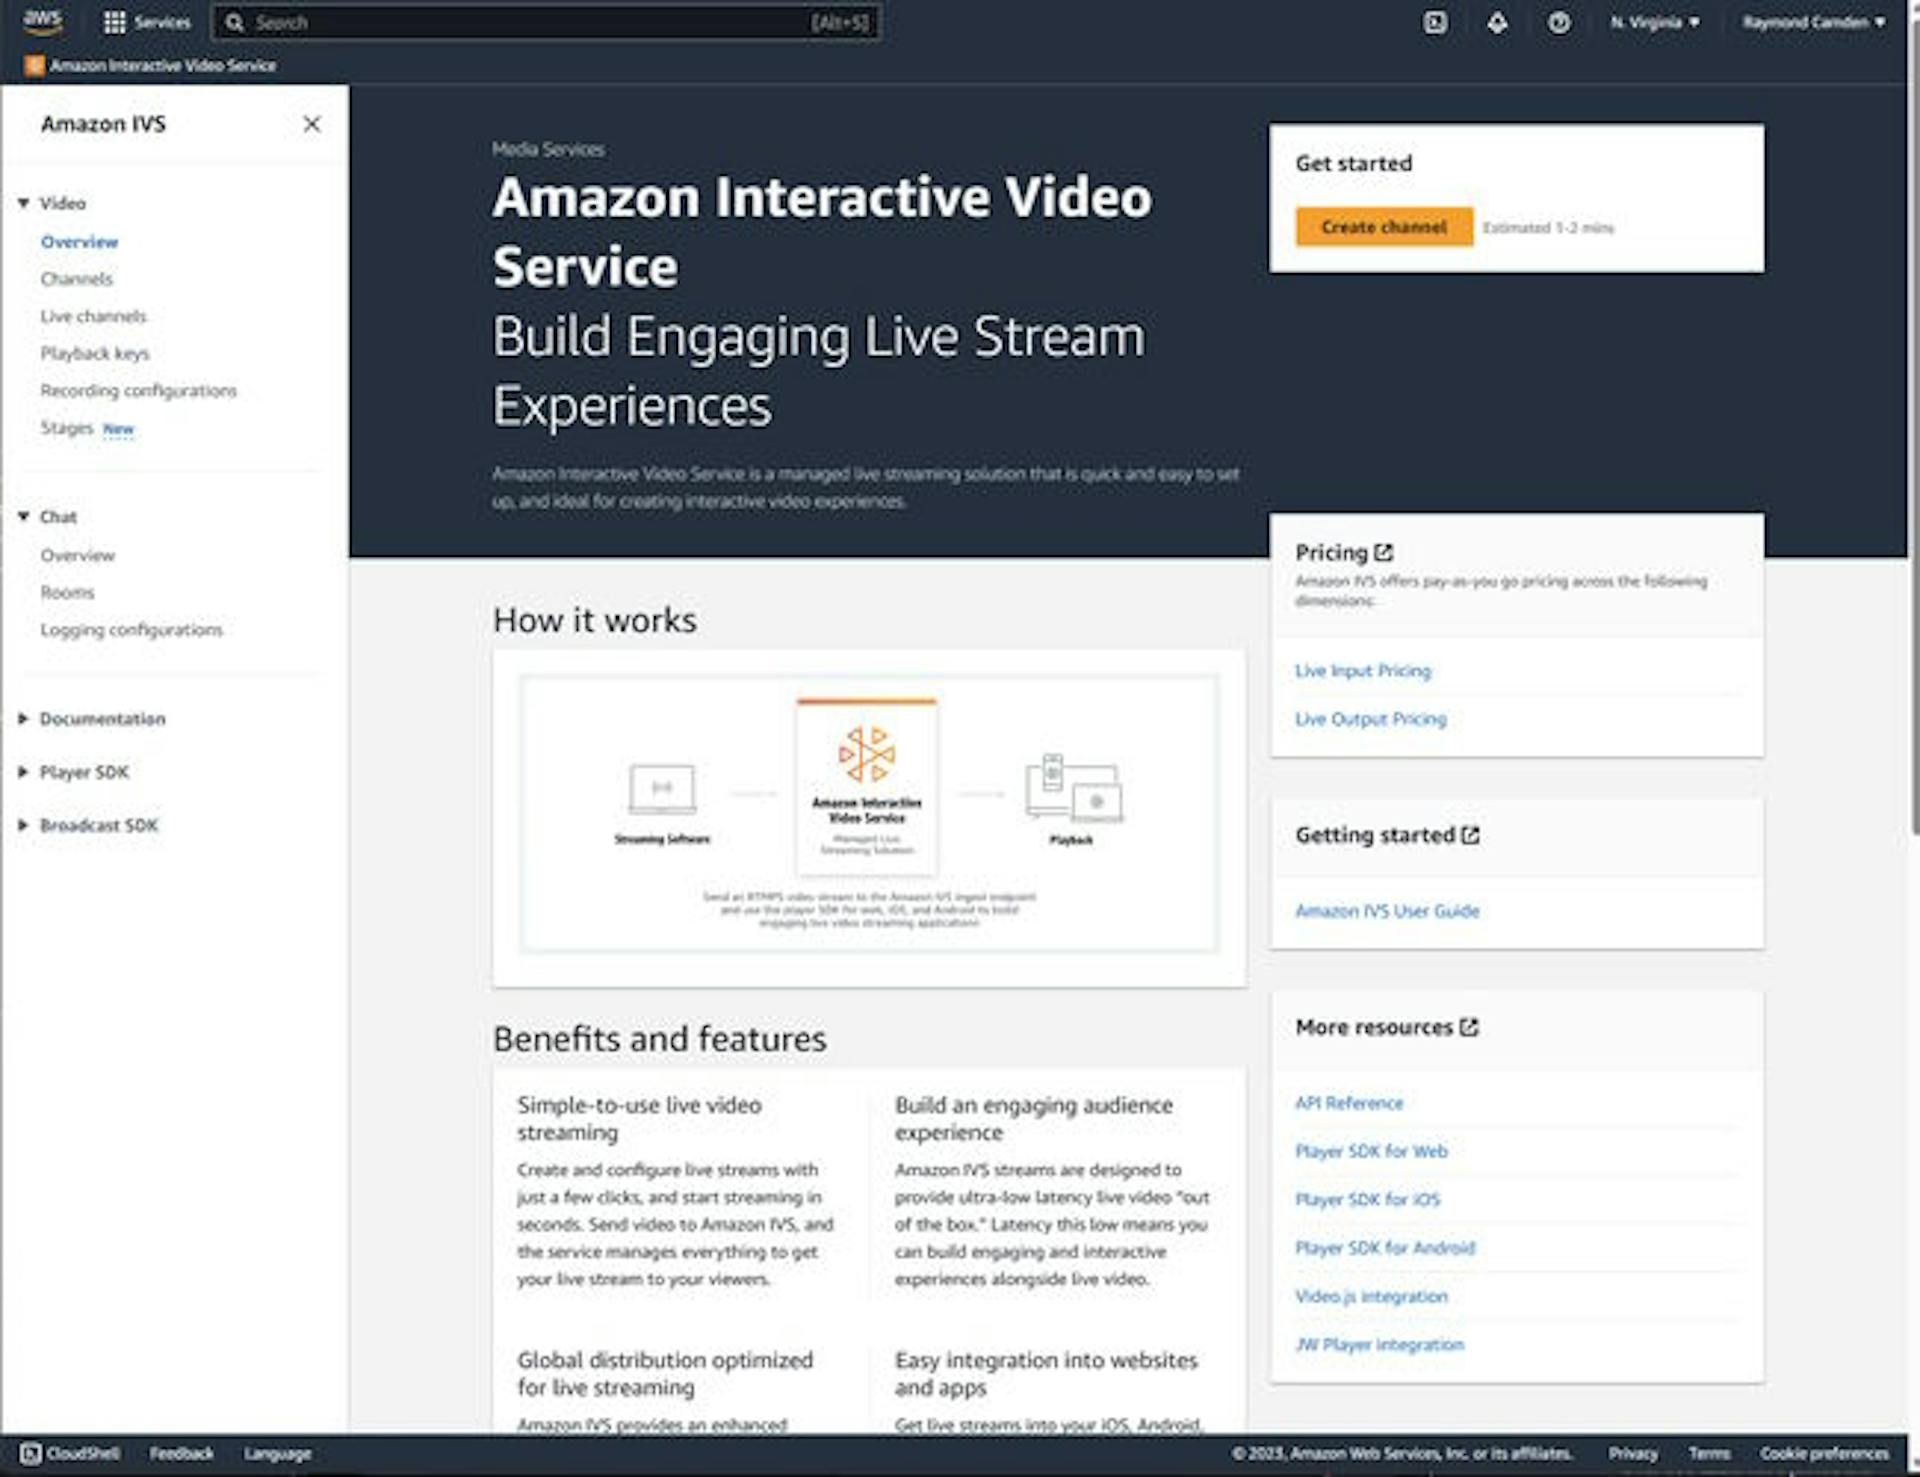Open the Amazon IVS User Guide link

tap(1387, 911)
